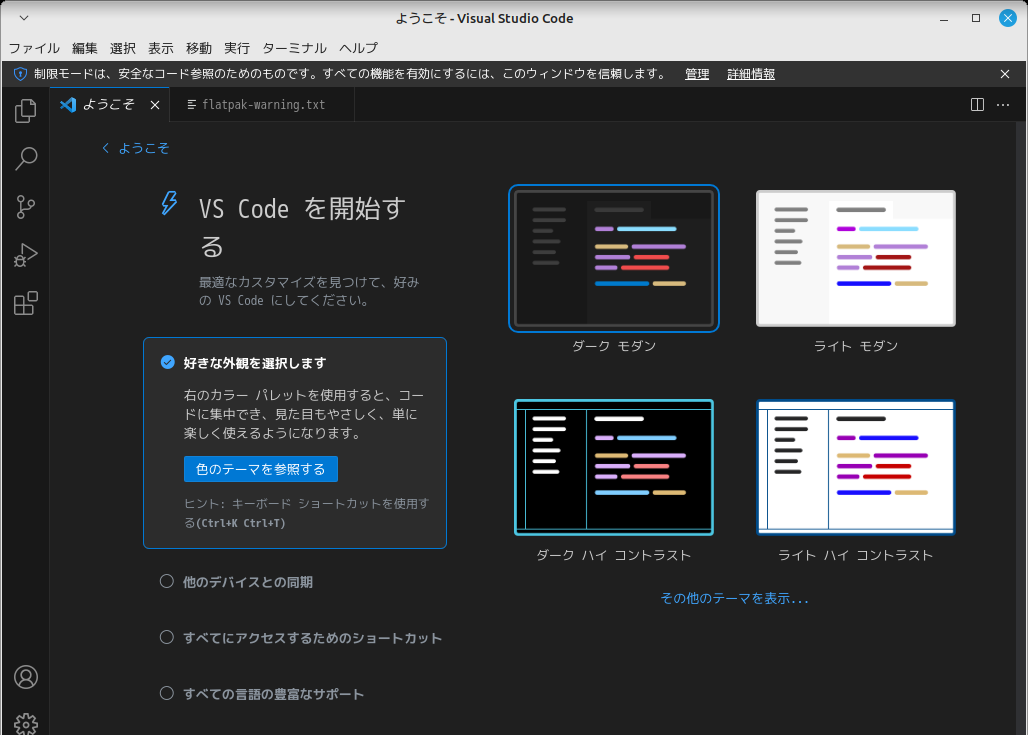Select the 他のデバイスとの同期 step circle
Screen dimensions: 1028x735
[x=167, y=581]
